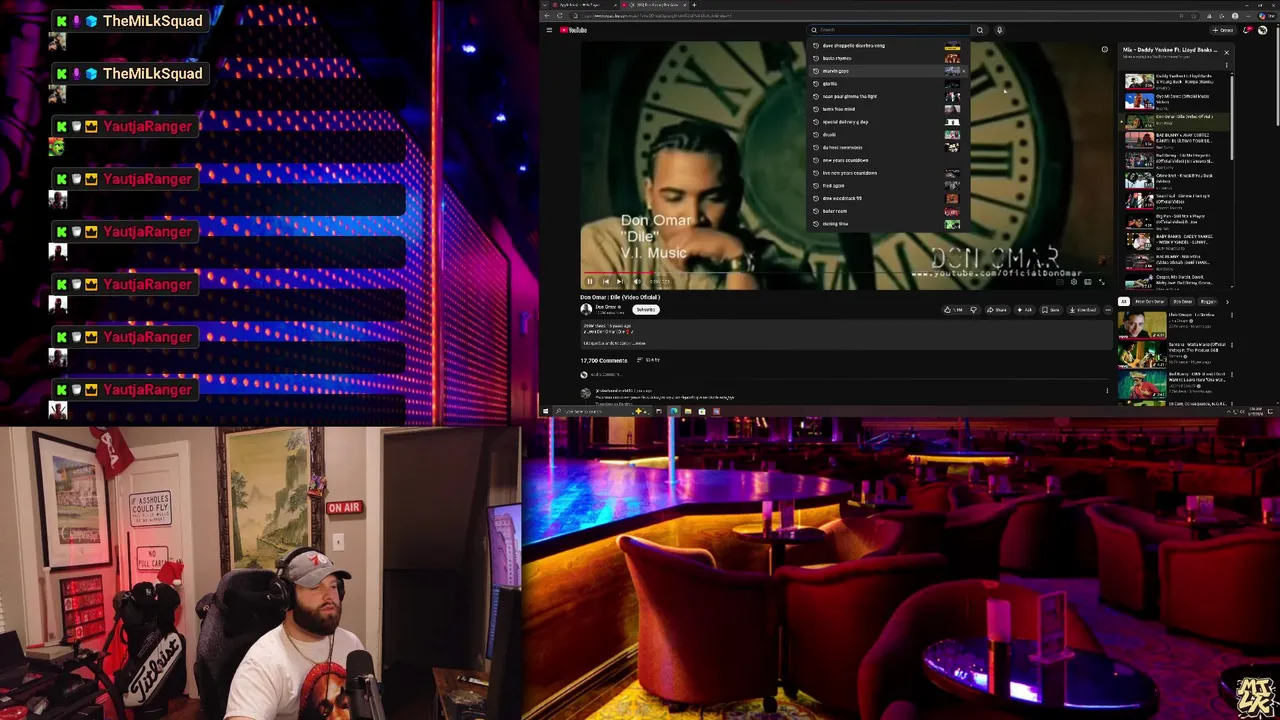Select 'sean paul gimme the light' suggestion
The height and width of the screenshot is (720, 1280).
point(886,96)
